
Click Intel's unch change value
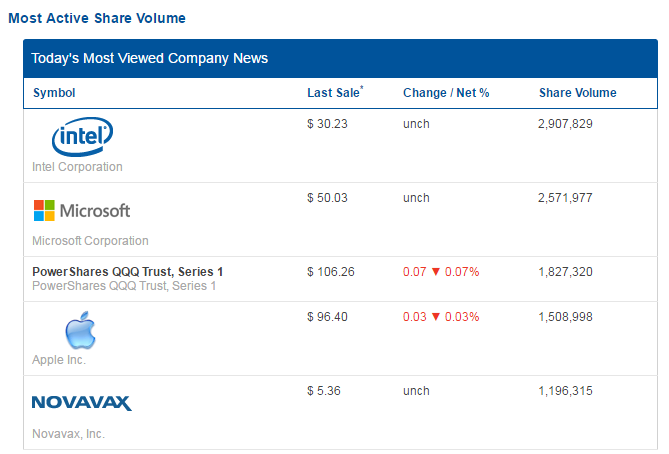point(416,124)
